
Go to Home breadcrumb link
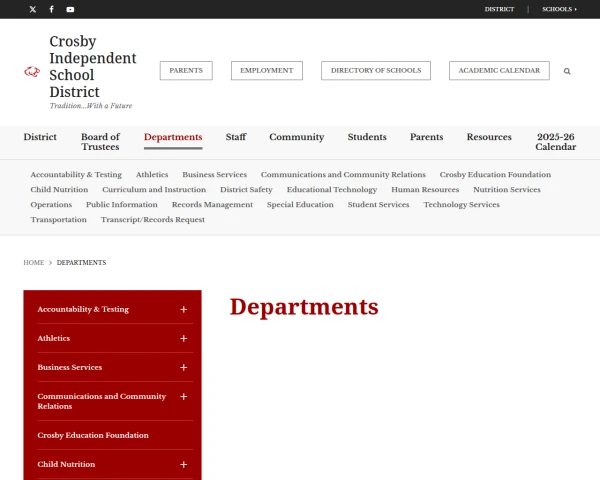[34, 263]
